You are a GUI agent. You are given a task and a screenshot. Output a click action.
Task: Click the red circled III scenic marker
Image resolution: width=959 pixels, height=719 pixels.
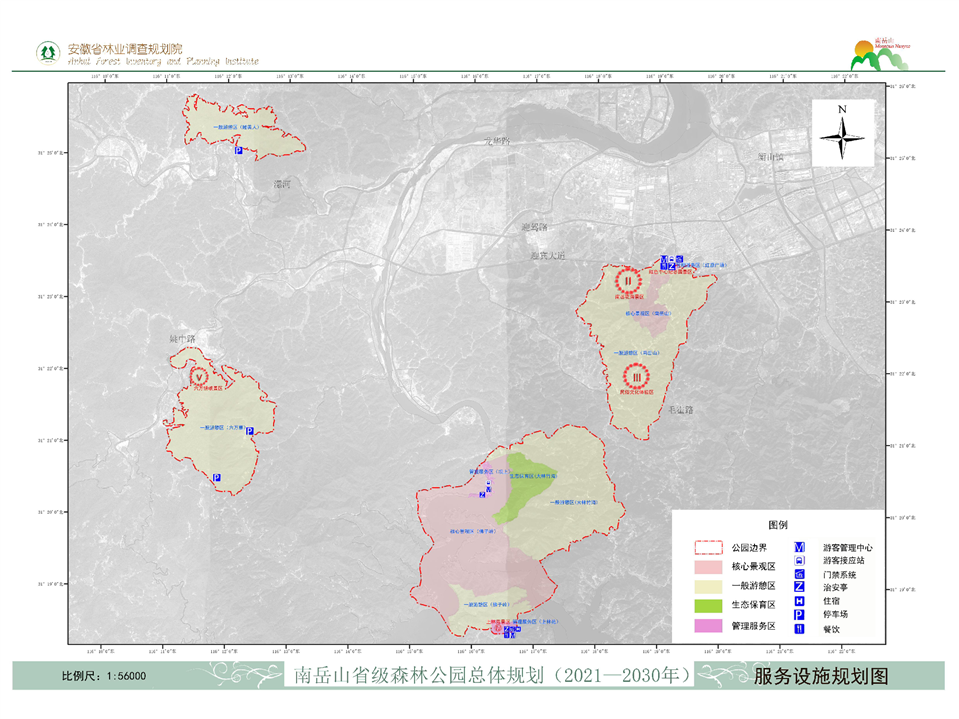pyautogui.click(x=636, y=377)
